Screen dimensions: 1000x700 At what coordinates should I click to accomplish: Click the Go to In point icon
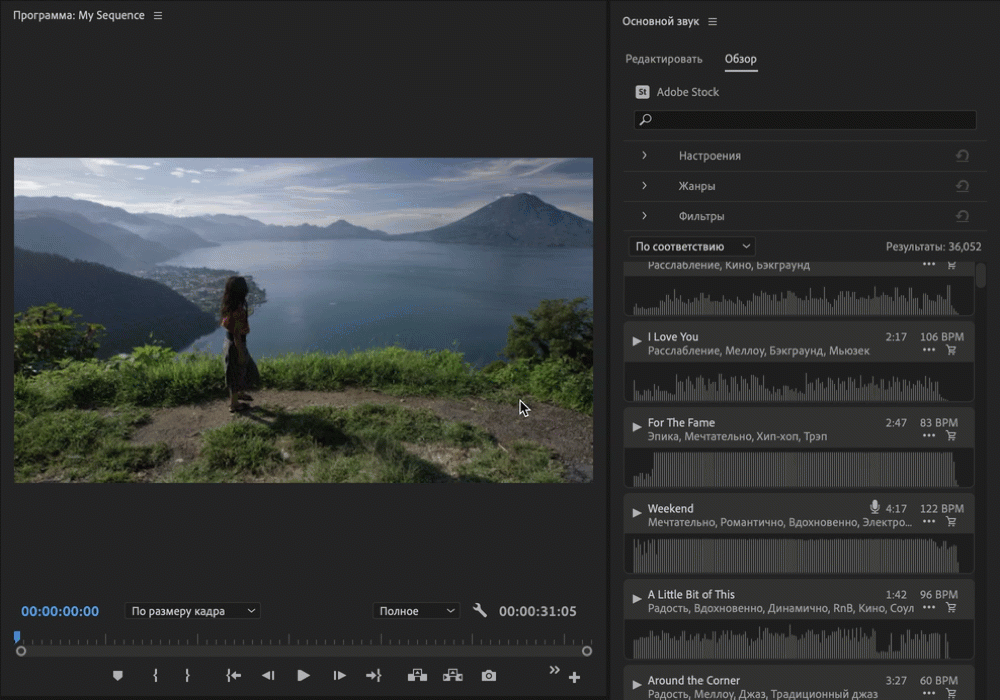233,676
